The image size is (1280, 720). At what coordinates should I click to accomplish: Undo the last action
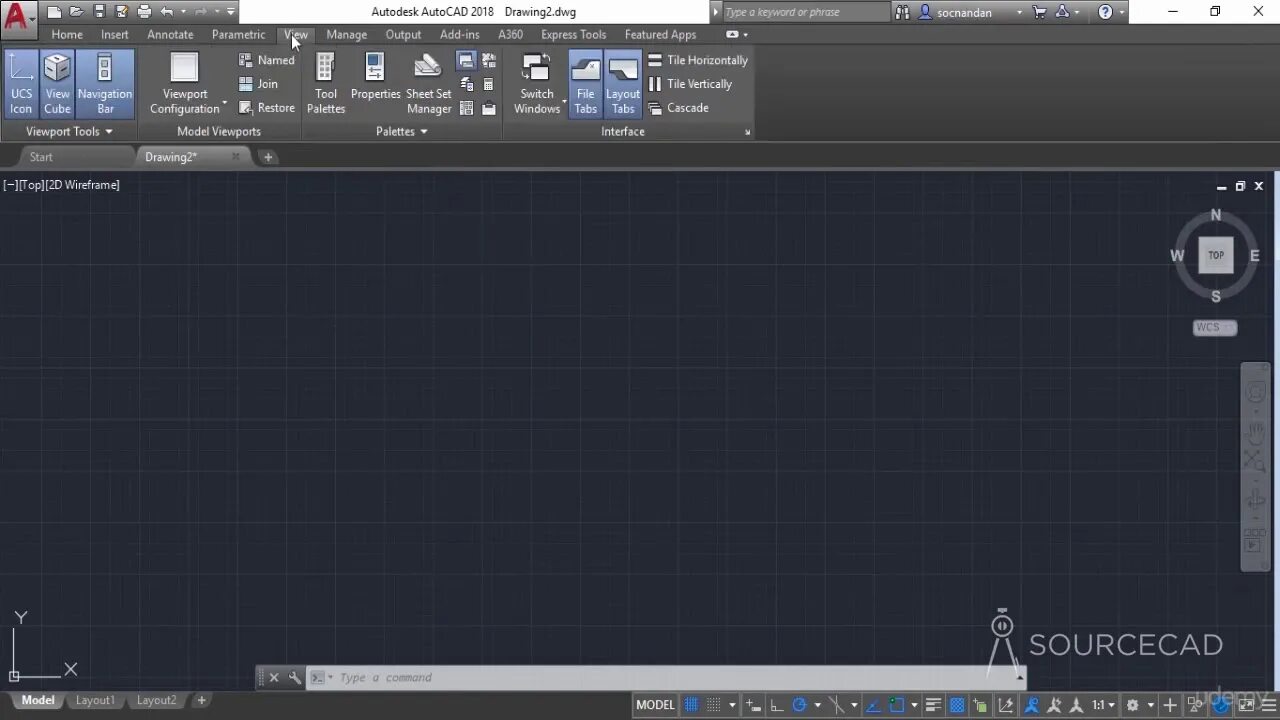click(167, 12)
